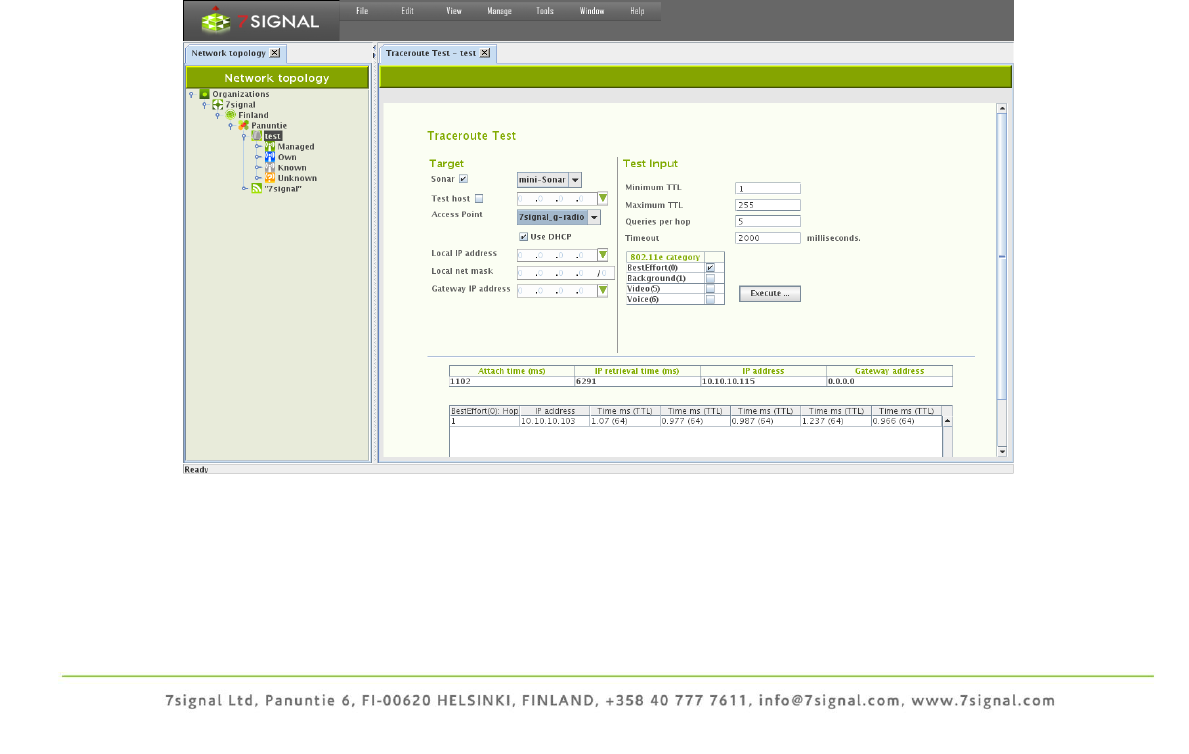The image size is (1189, 754).
Task: Click the Panuntie location icon
Action: click(243, 126)
